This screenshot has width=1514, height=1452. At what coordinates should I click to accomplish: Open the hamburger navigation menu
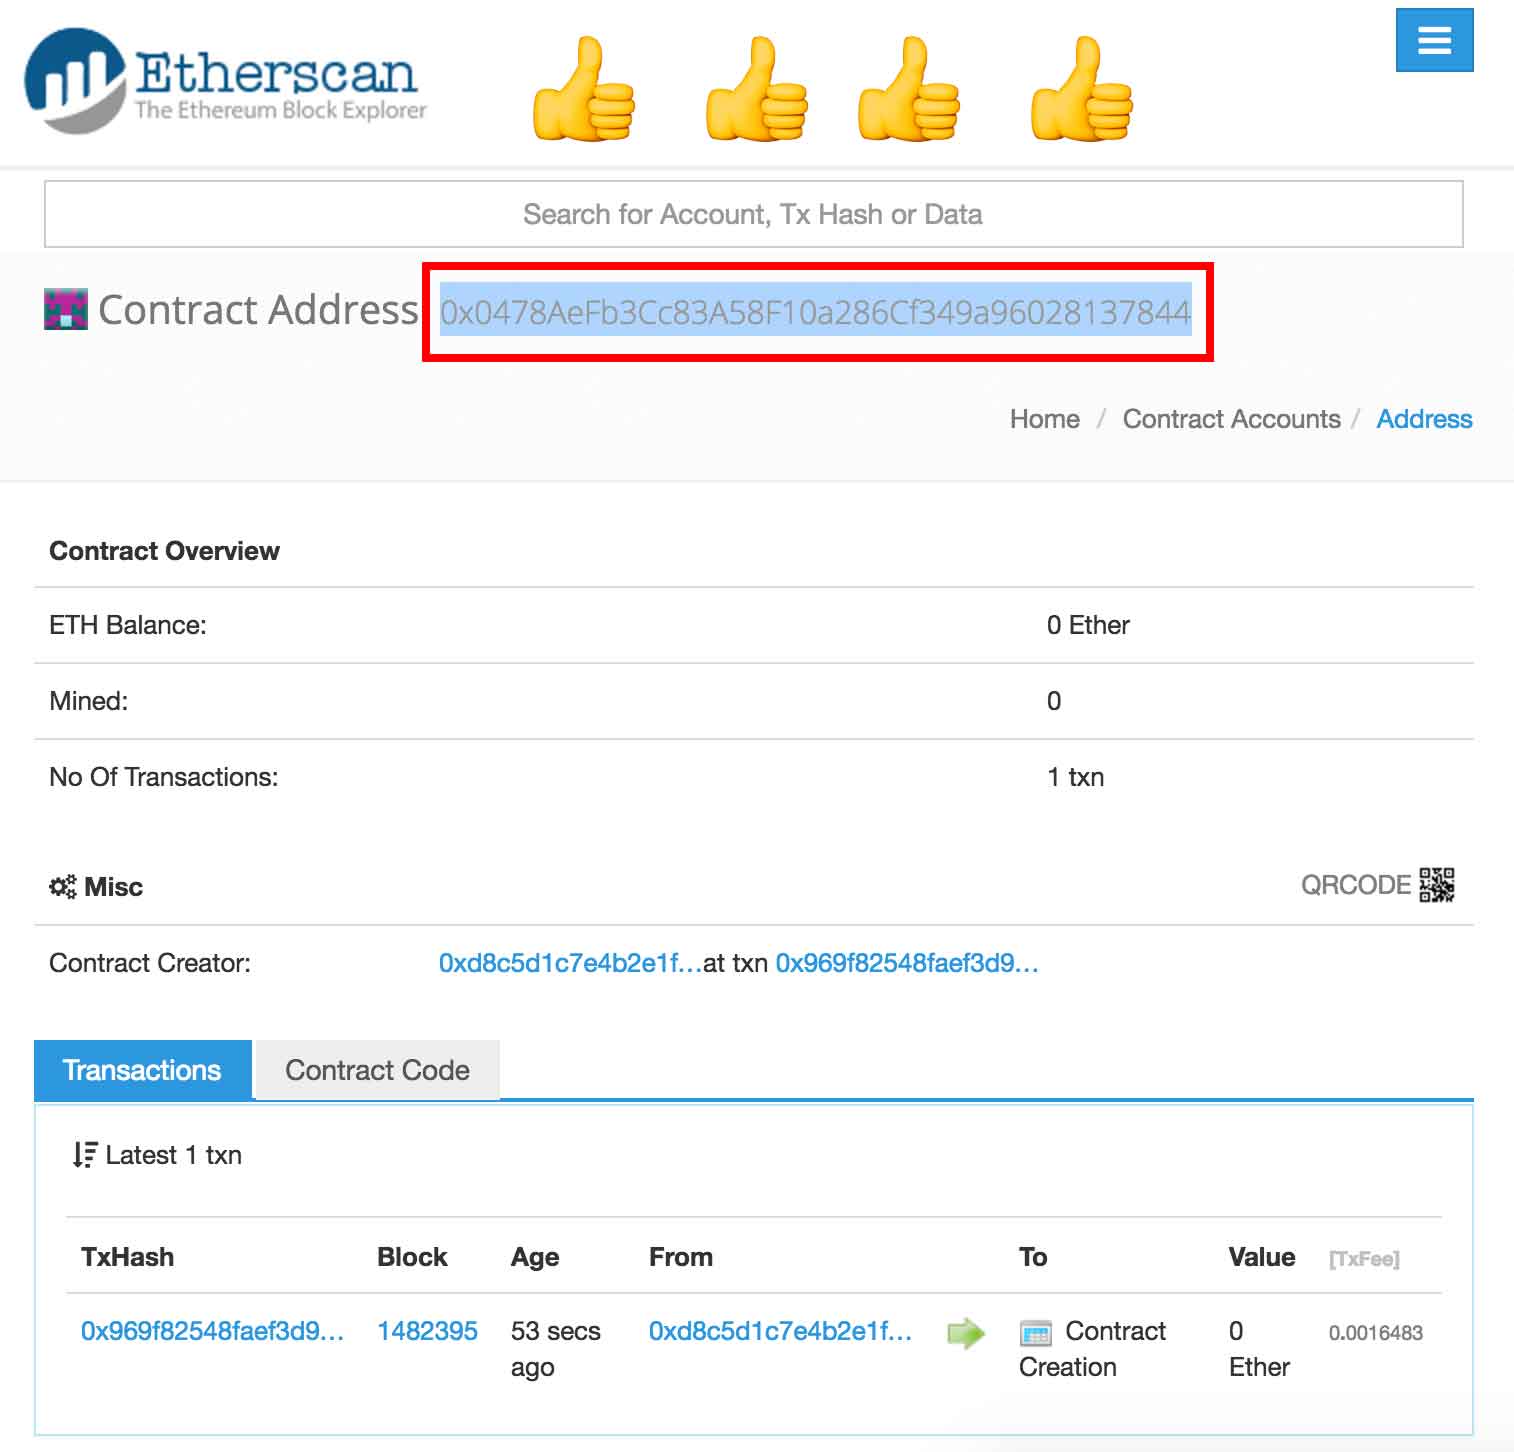(1434, 40)
